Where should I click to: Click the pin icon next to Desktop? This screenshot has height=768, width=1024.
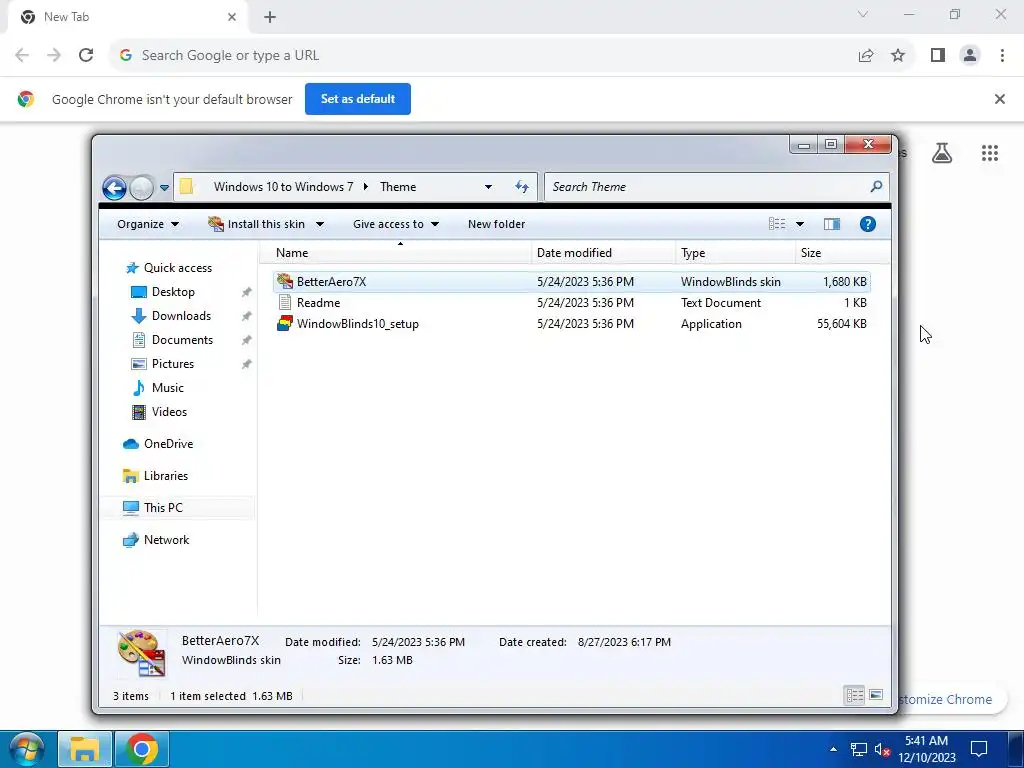click(x=246, y=293)
